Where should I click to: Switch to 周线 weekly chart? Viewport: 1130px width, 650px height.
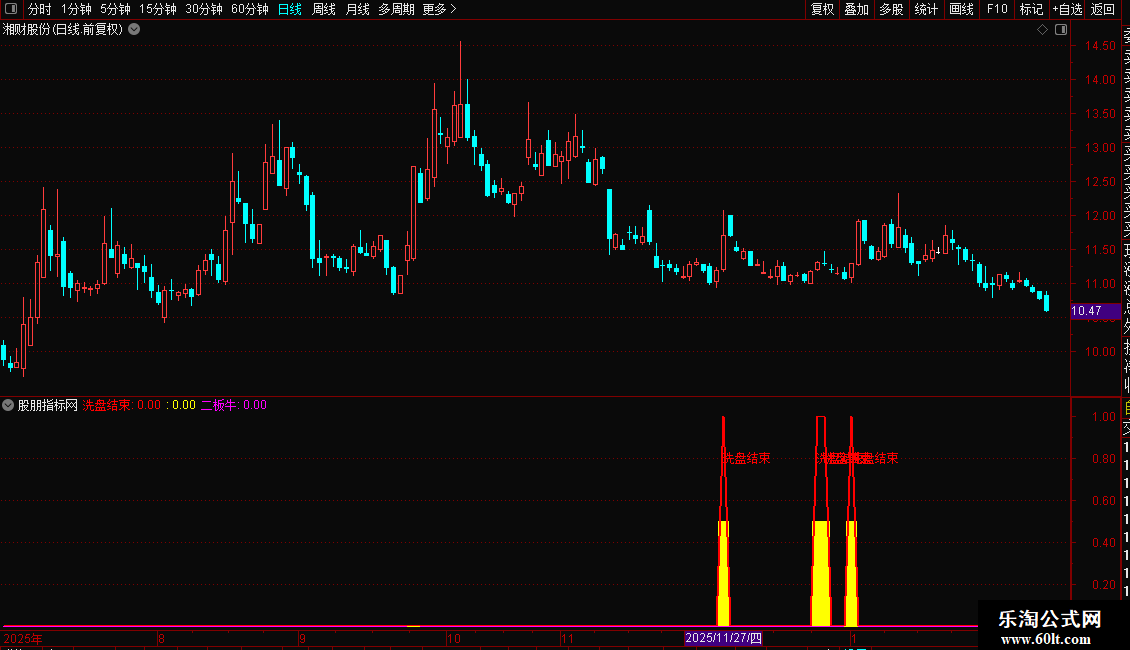[x=324, y=9]
